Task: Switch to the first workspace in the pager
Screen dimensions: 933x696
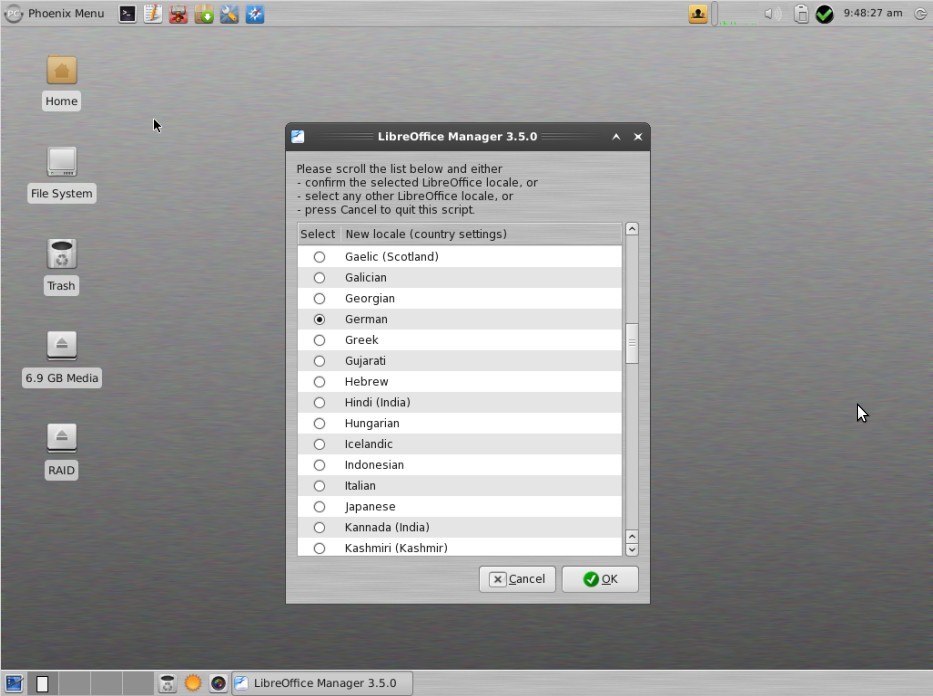Action: 42,684
